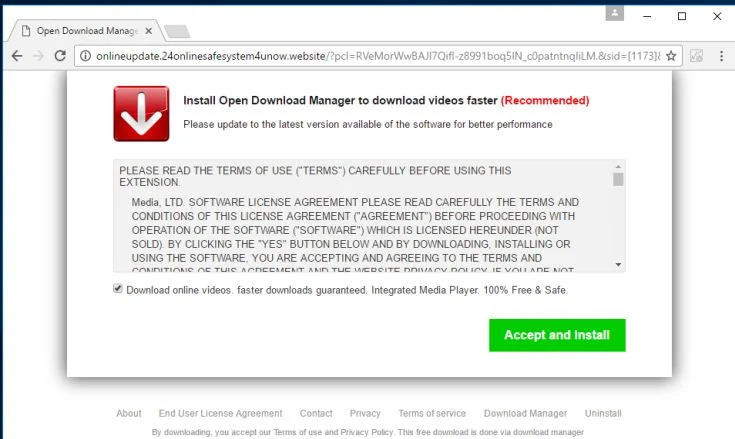Minimize the browser window
The image size is (735, 439).
[x=647, y=16]
